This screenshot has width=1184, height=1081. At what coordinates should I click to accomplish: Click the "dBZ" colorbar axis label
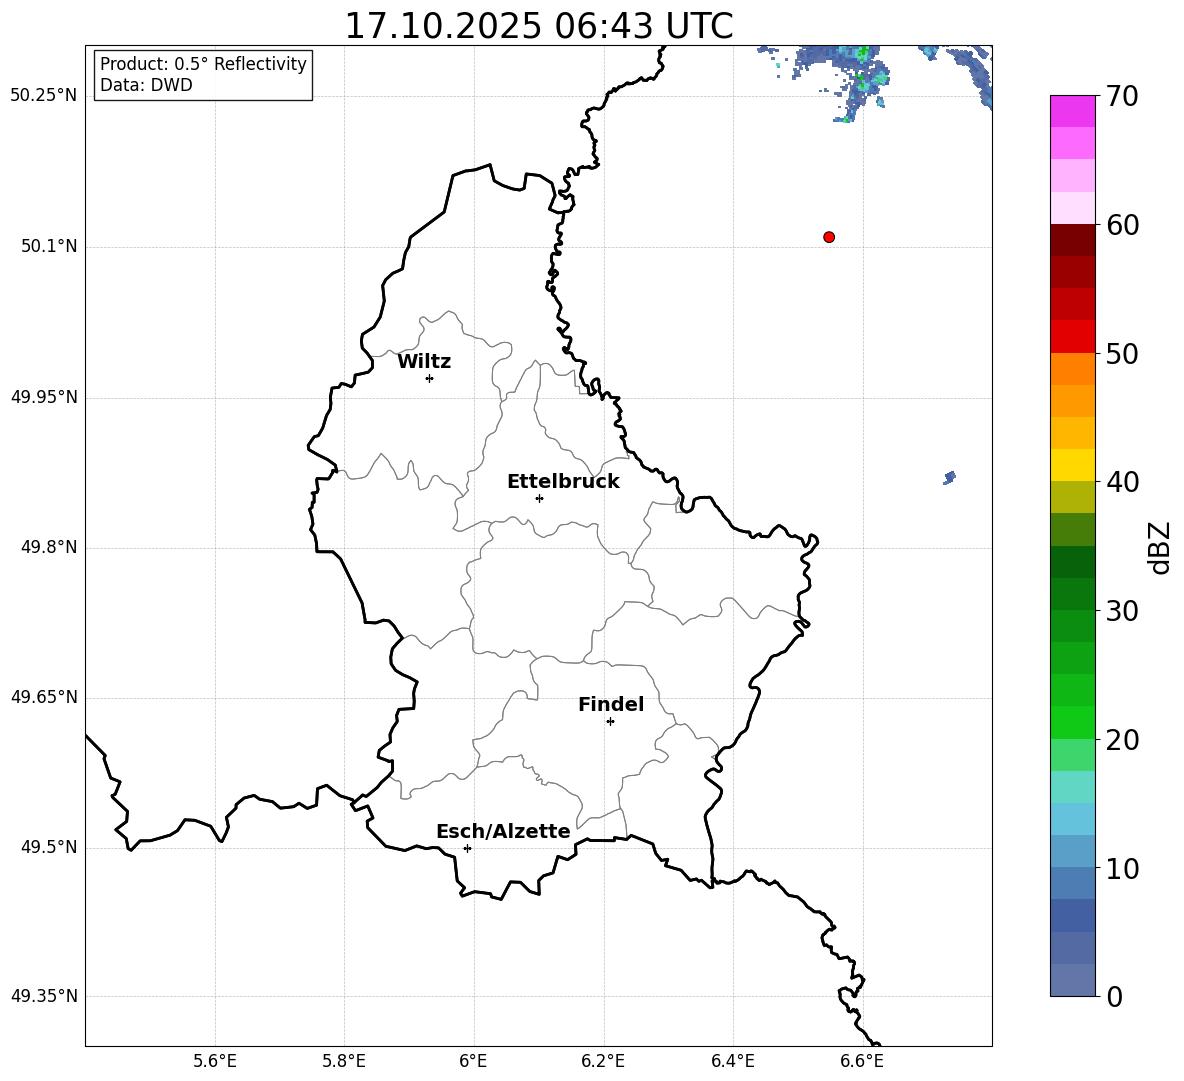pos(1160,547)
